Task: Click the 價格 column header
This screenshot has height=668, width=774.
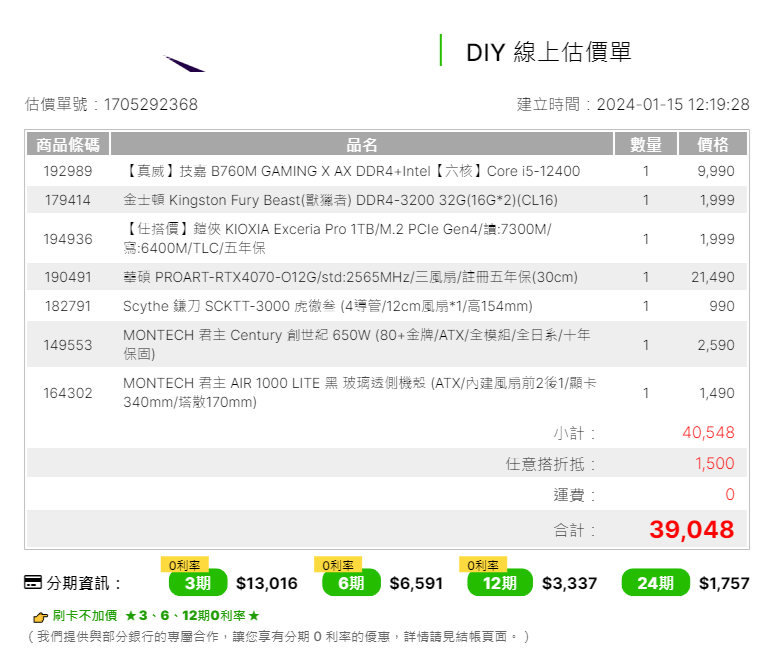Action: pyautogui.click(x=713, y=144)
